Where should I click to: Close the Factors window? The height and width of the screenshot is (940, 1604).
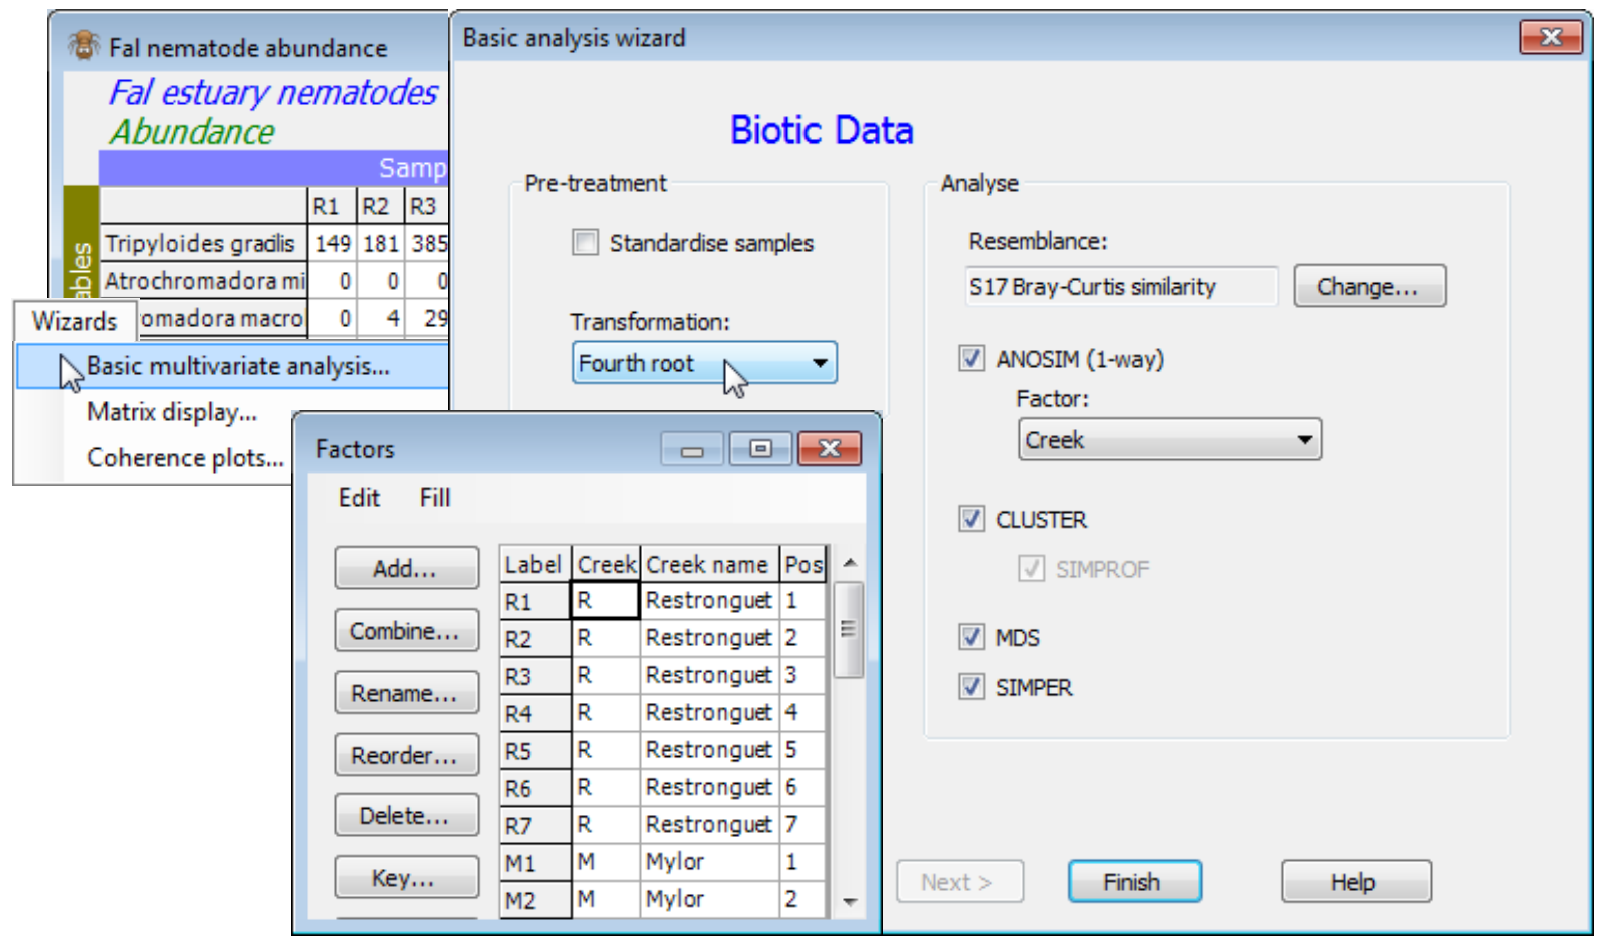click(x=830, y=449)
